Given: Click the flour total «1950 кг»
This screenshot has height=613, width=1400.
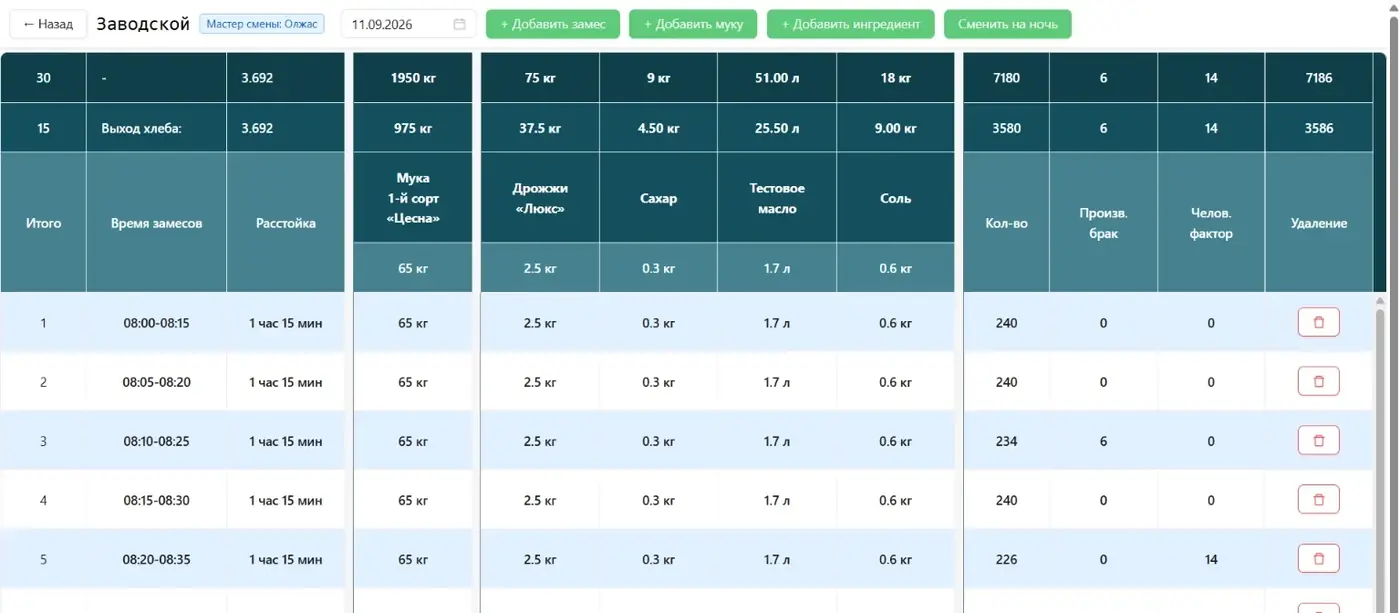Looking at the screenshot, I should coord(413,77).
